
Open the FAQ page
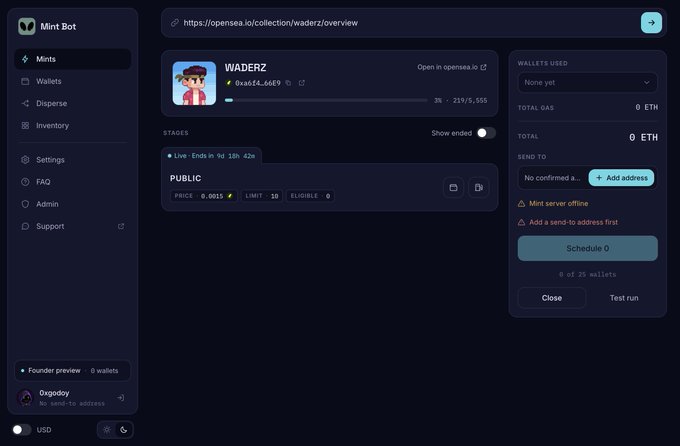coord(73,182)
